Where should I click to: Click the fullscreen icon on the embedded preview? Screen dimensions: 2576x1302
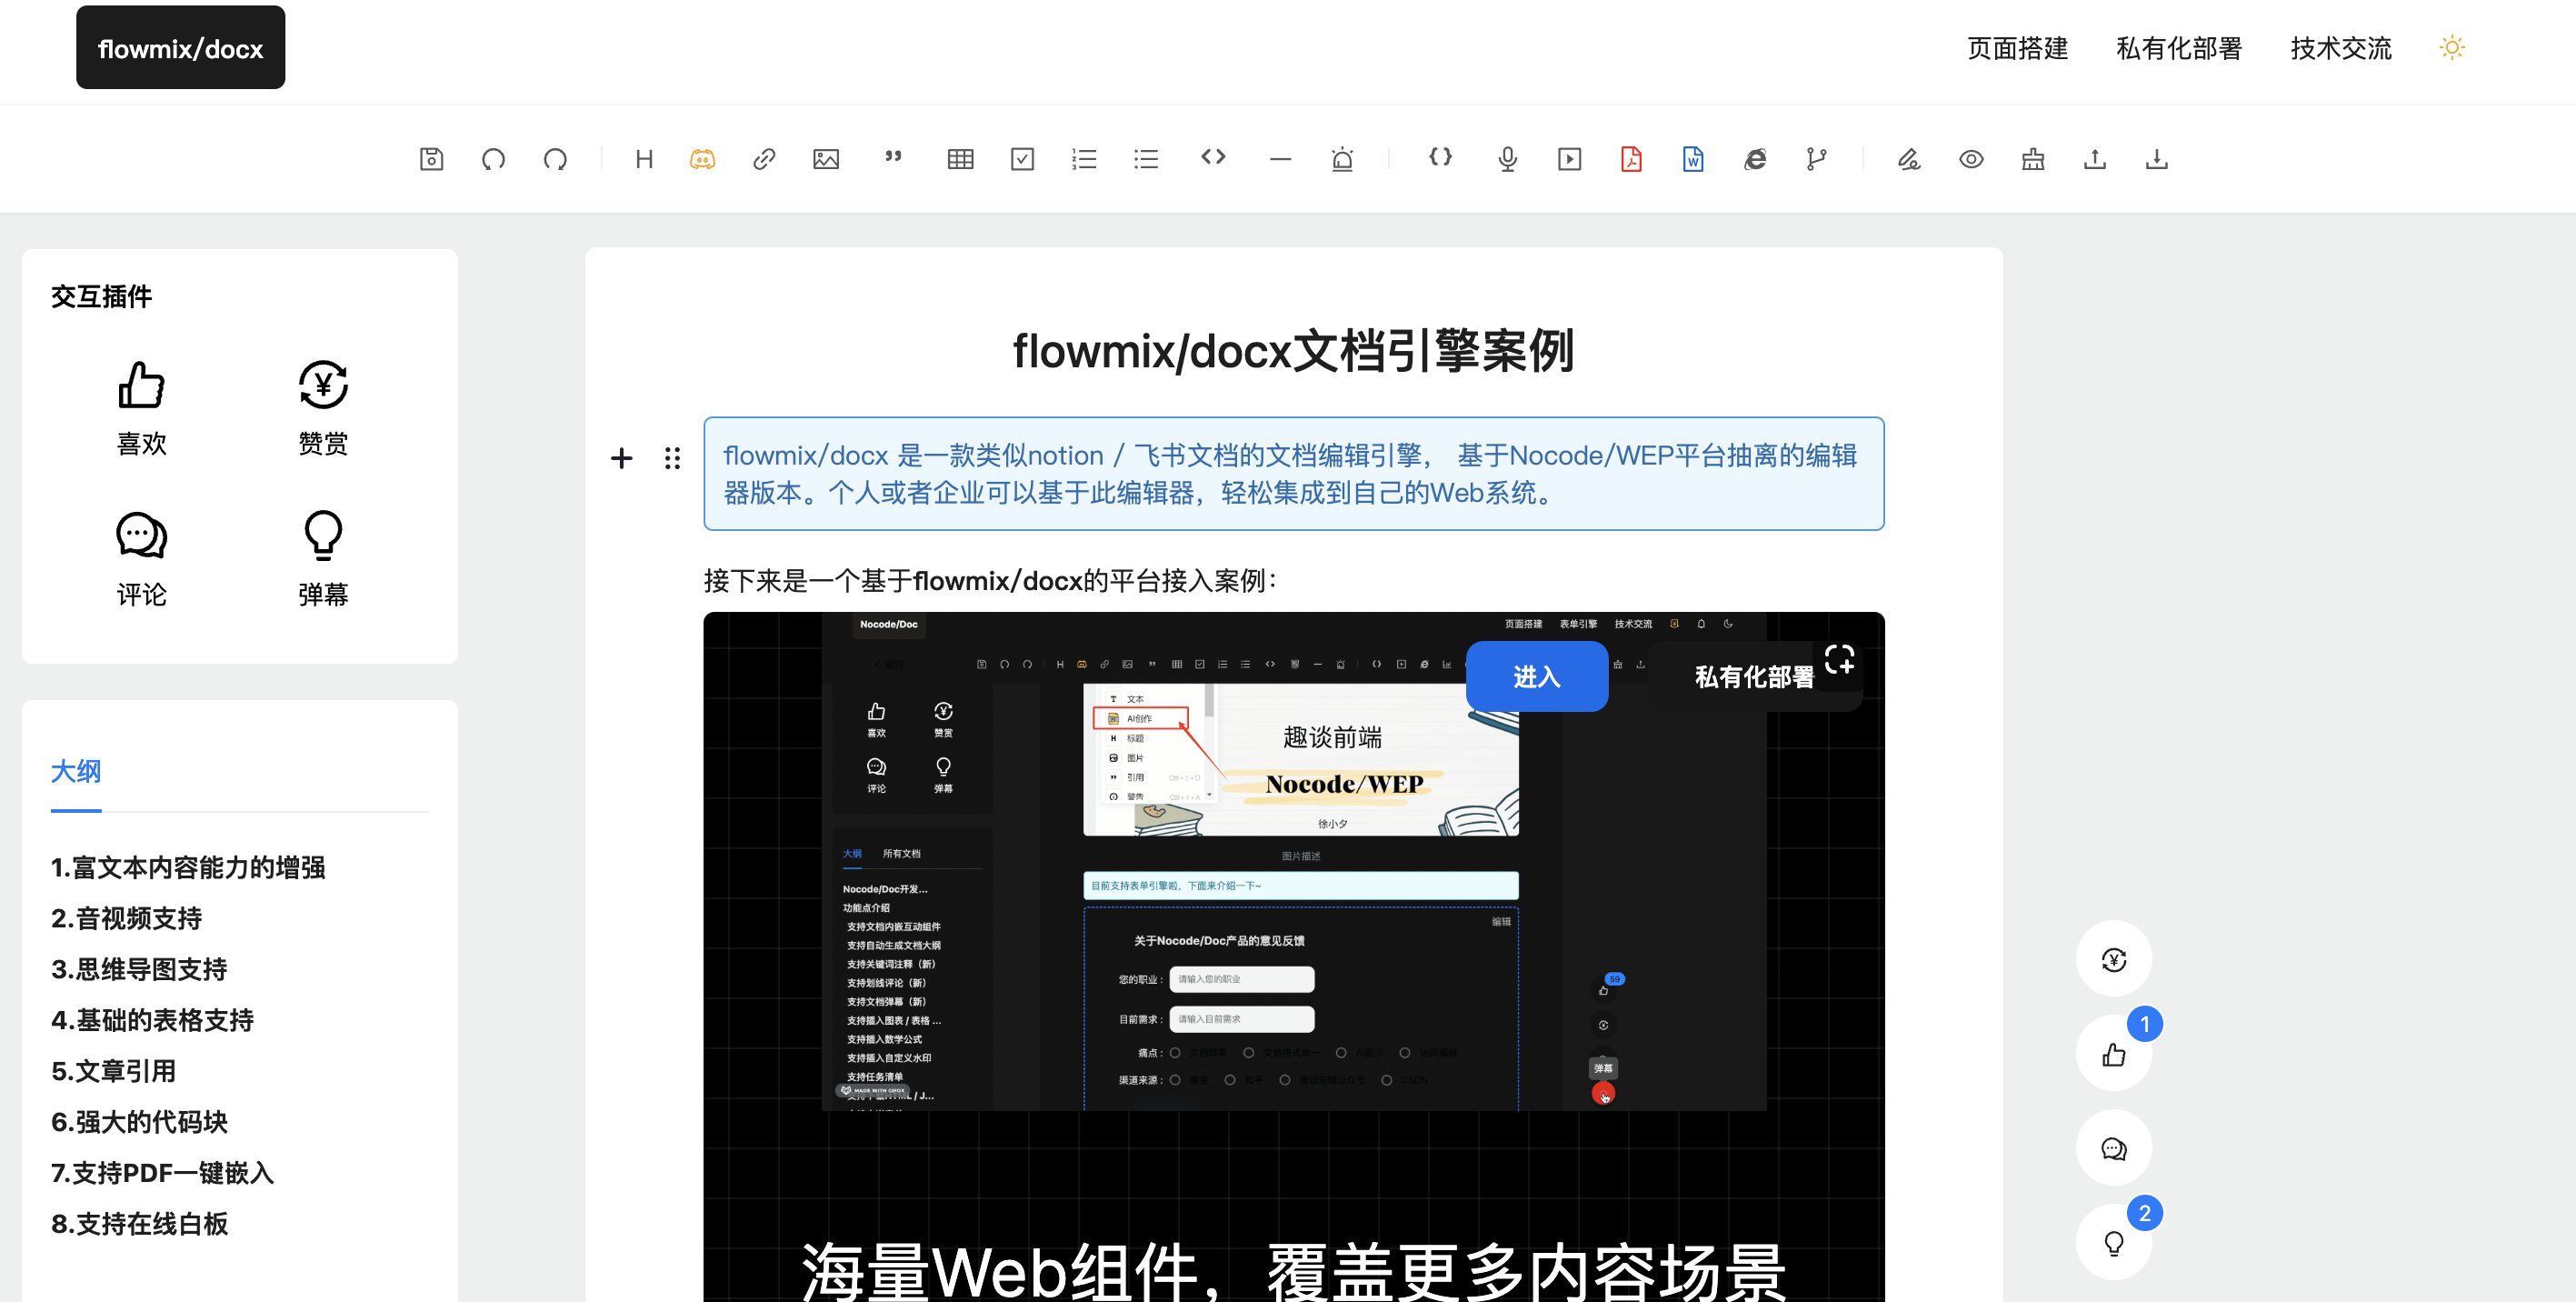pyautogui.click(x=1838, y=659)
